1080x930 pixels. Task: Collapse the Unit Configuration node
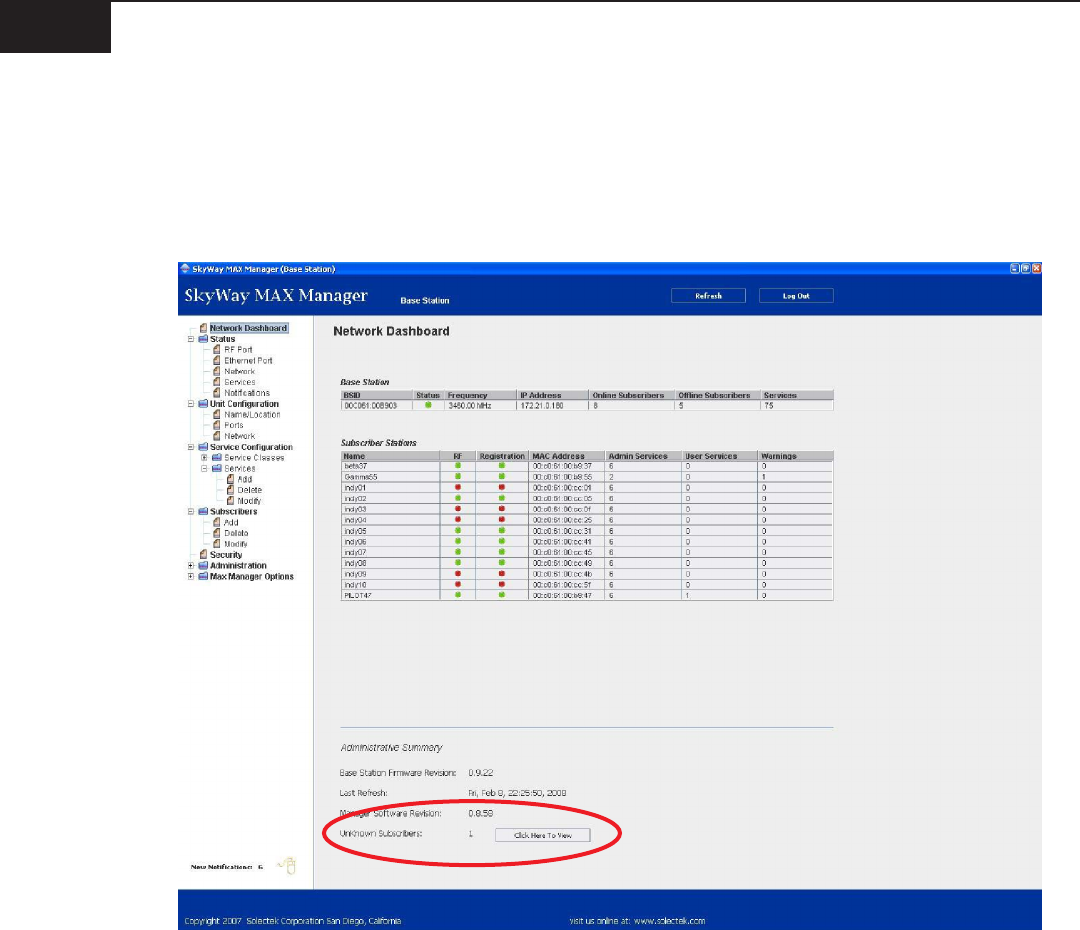point(191,404)
